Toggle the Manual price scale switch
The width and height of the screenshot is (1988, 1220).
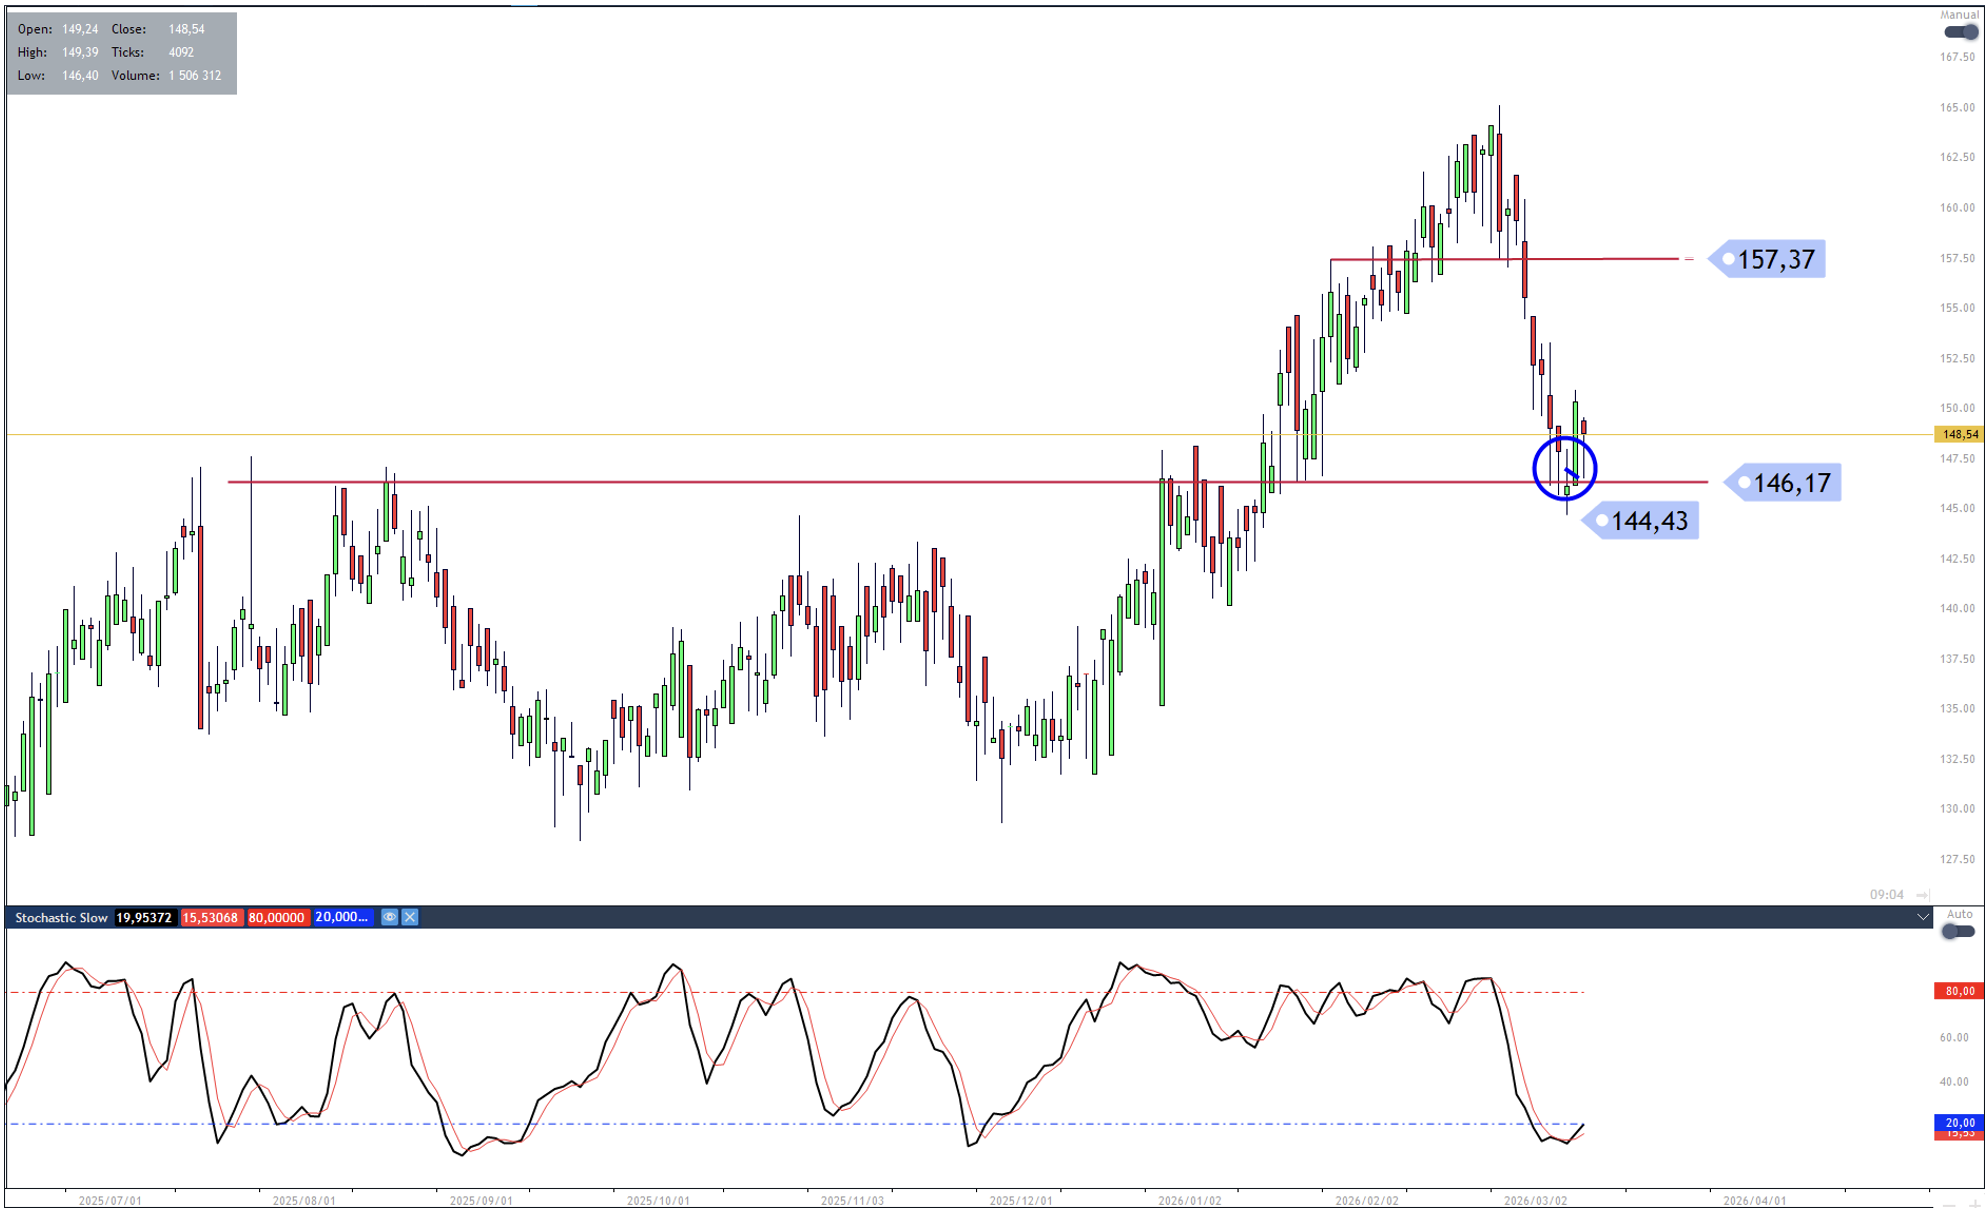(1959, 32)
